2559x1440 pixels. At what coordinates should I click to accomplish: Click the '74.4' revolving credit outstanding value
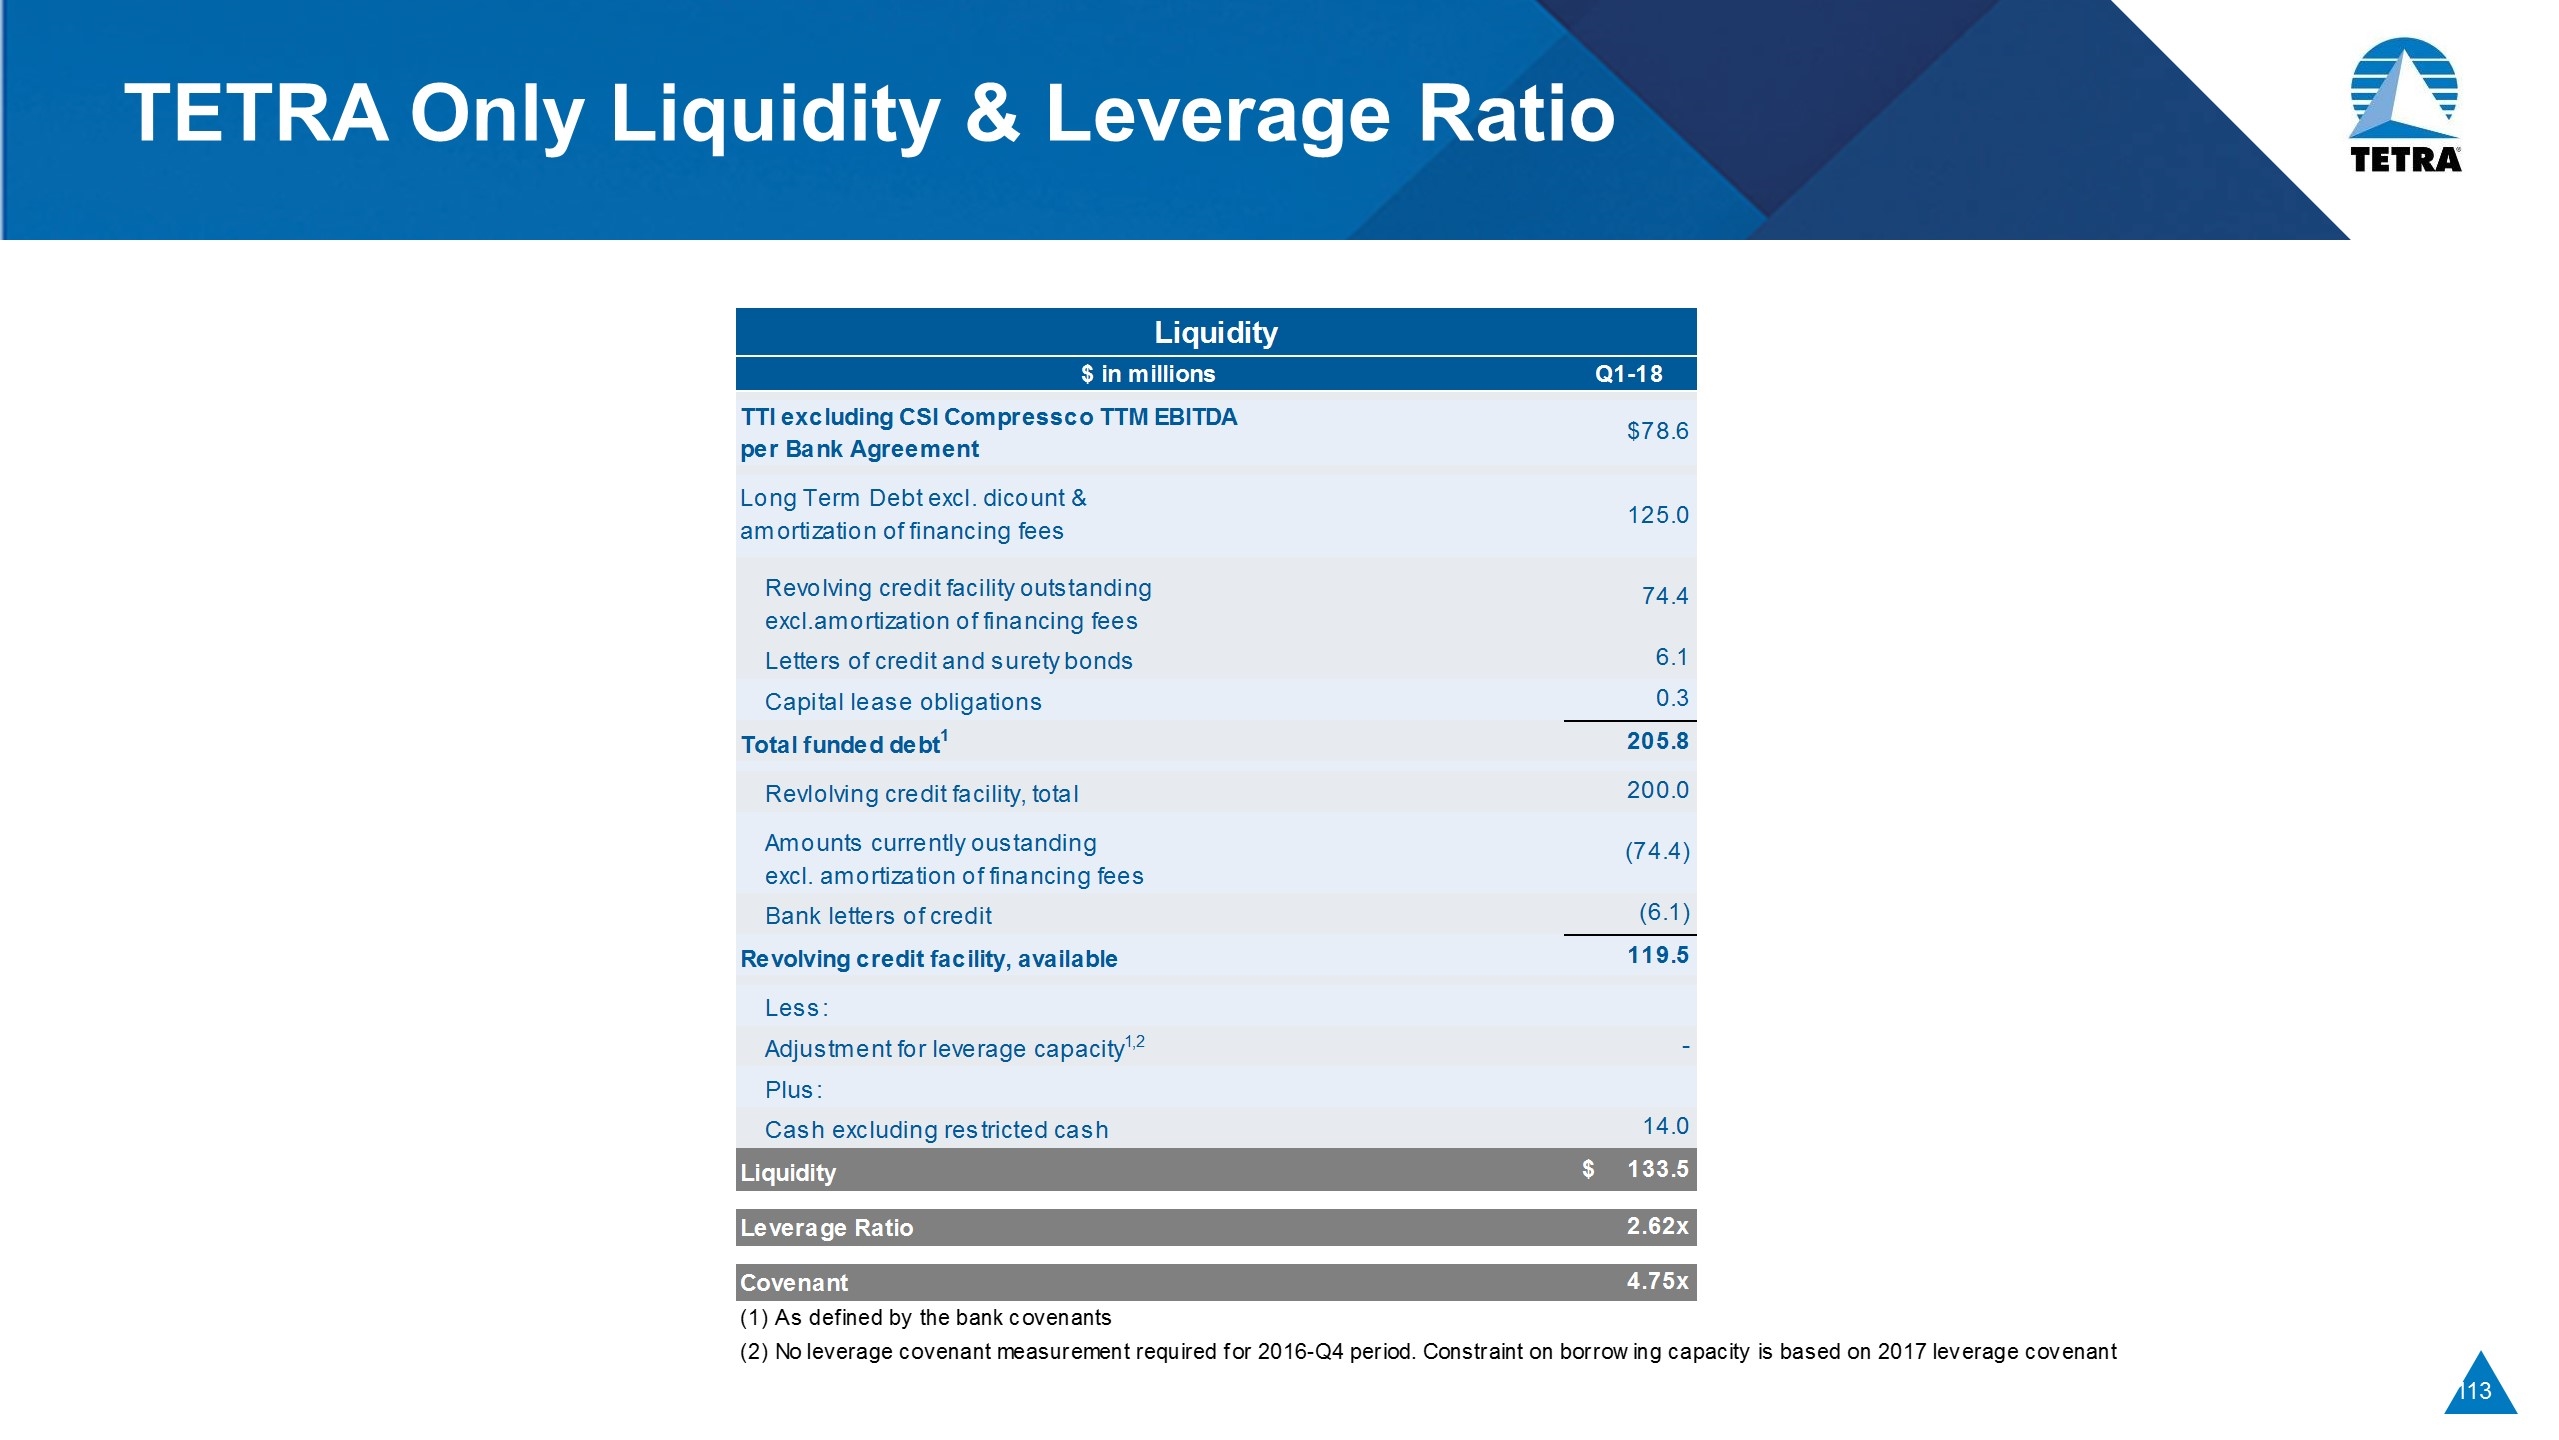pos(1664,596)
